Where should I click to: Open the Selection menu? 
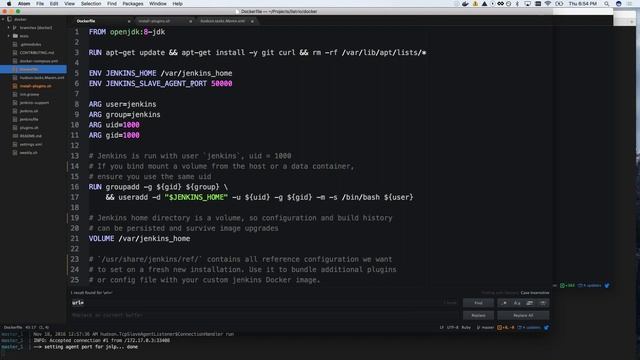click(x=91, y=4)
